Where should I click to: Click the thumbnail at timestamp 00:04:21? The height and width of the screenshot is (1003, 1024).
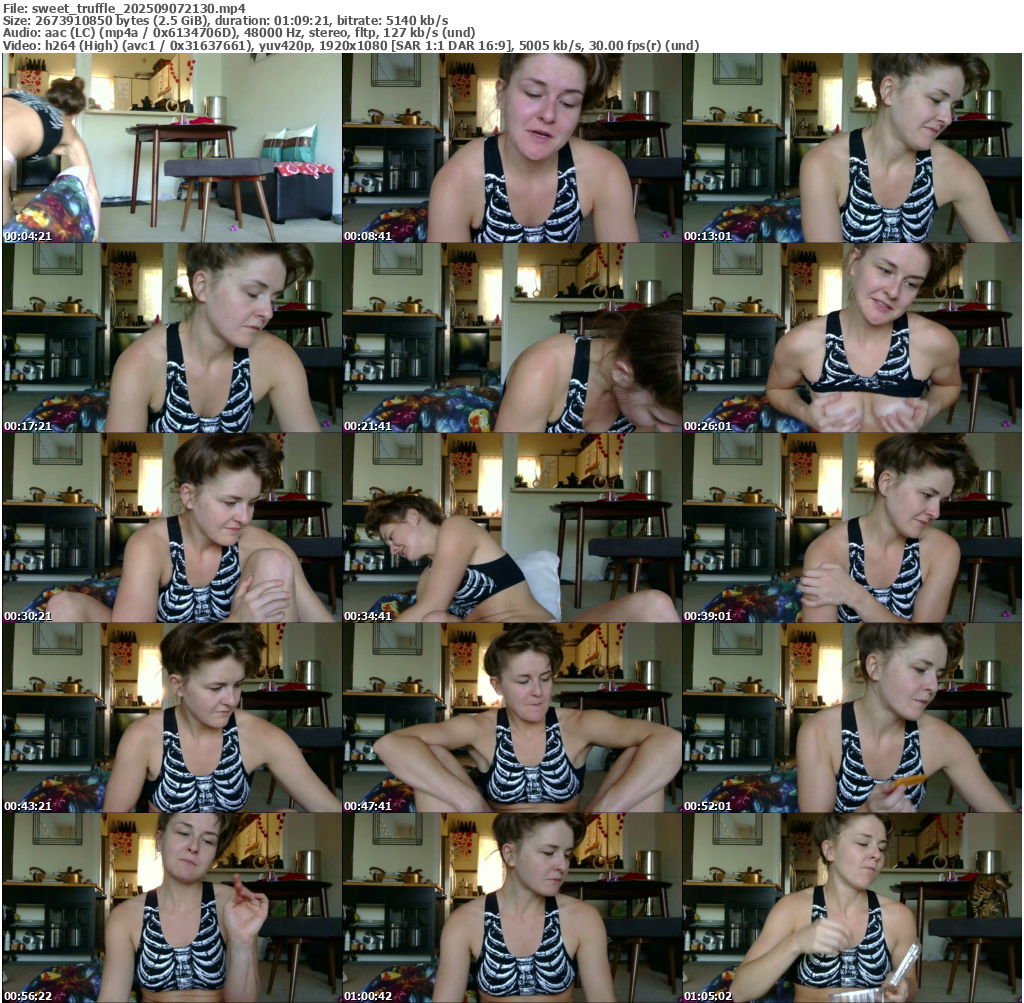pyautogui.click(x=171, y=148)
